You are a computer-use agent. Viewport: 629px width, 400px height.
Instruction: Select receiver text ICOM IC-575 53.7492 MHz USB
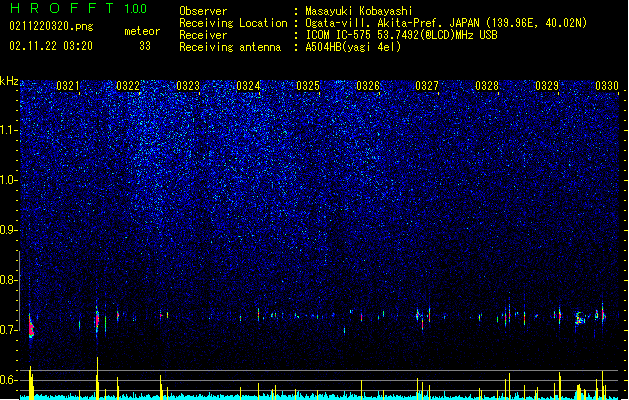click(401, 35)
